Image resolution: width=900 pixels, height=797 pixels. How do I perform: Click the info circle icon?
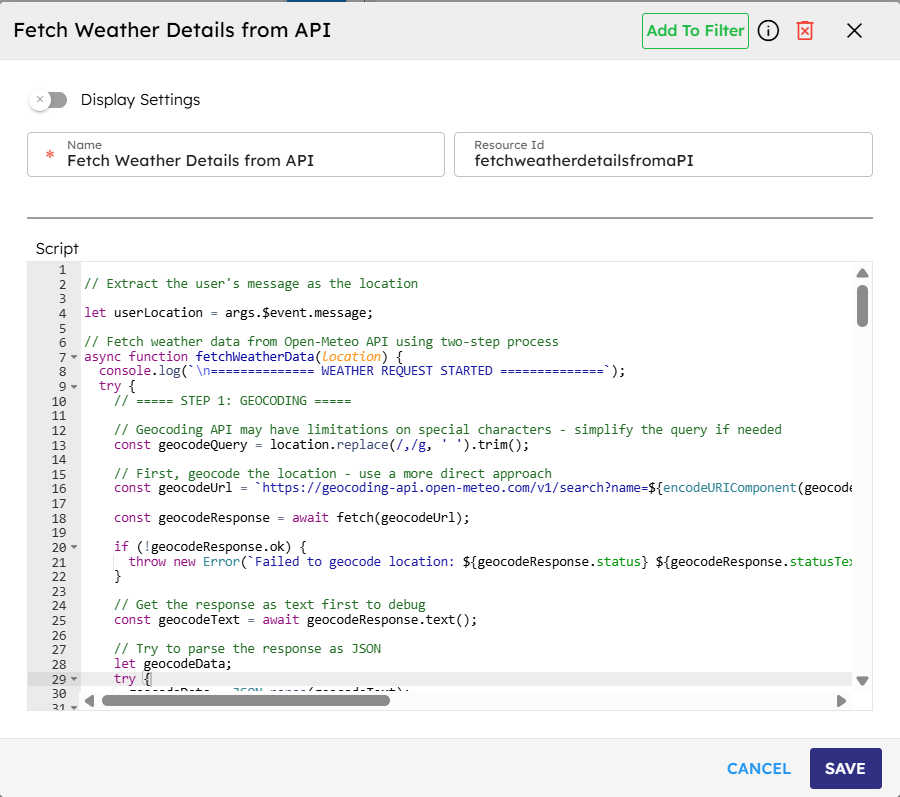coord(768,31)
